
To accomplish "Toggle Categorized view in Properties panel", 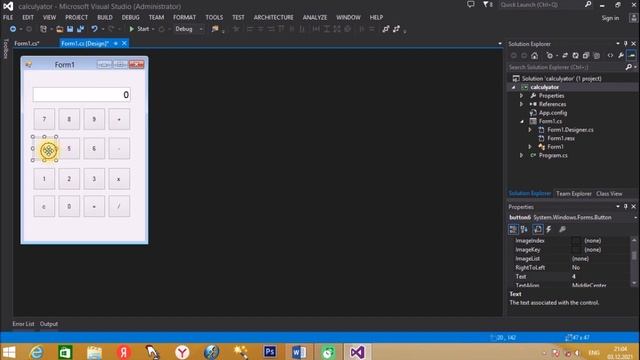I will tap(513, 229).
